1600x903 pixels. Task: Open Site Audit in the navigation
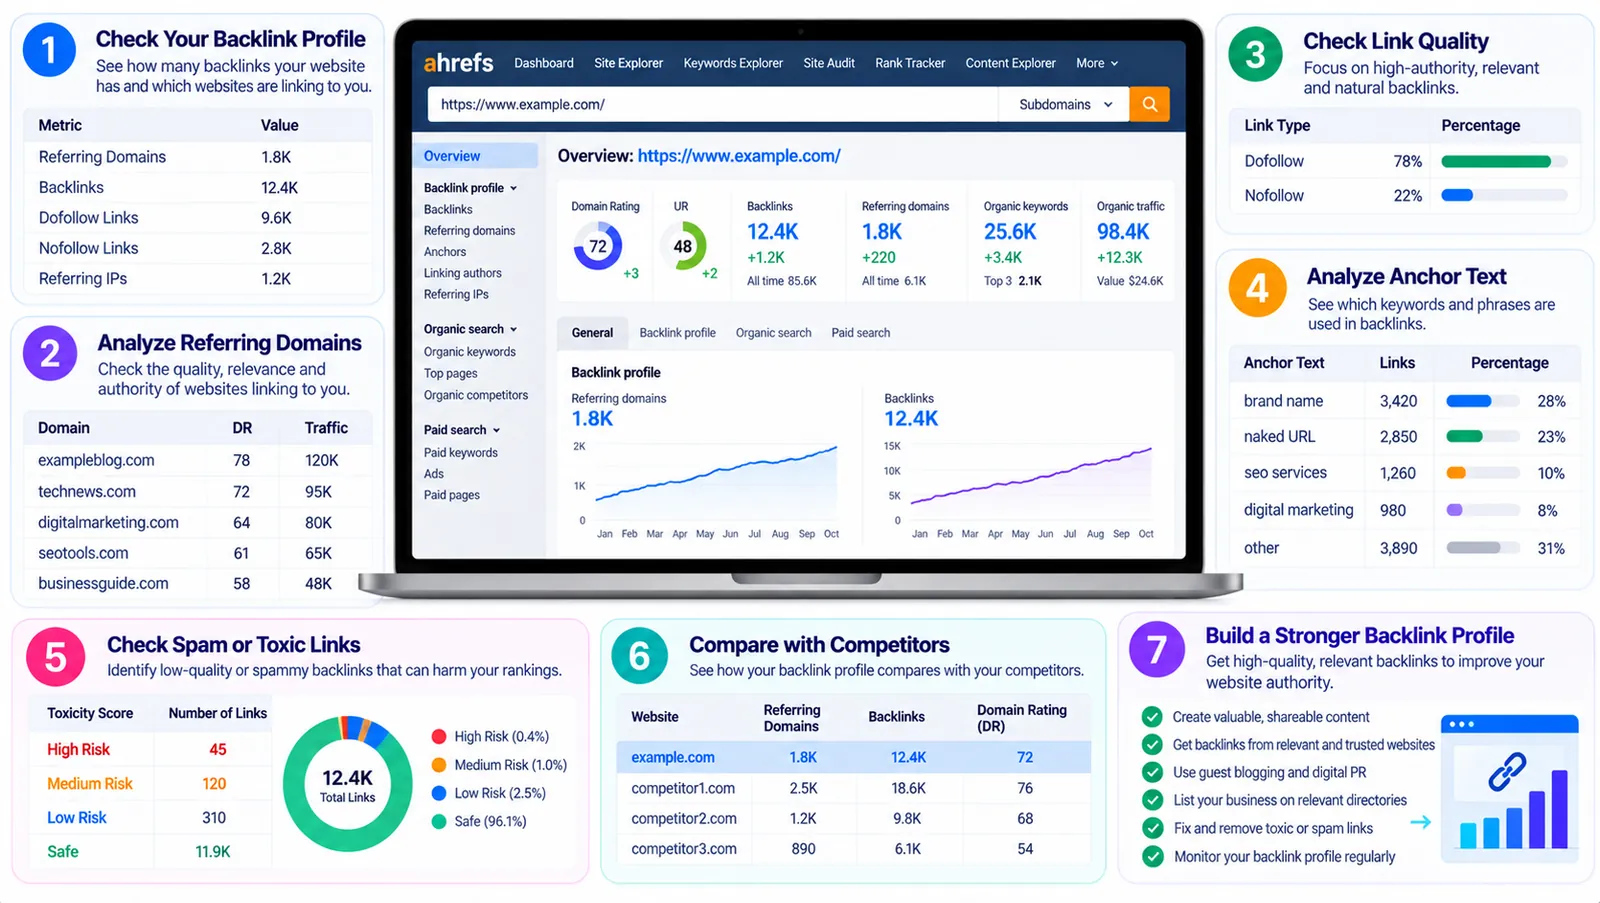click(x=829, y=63)
